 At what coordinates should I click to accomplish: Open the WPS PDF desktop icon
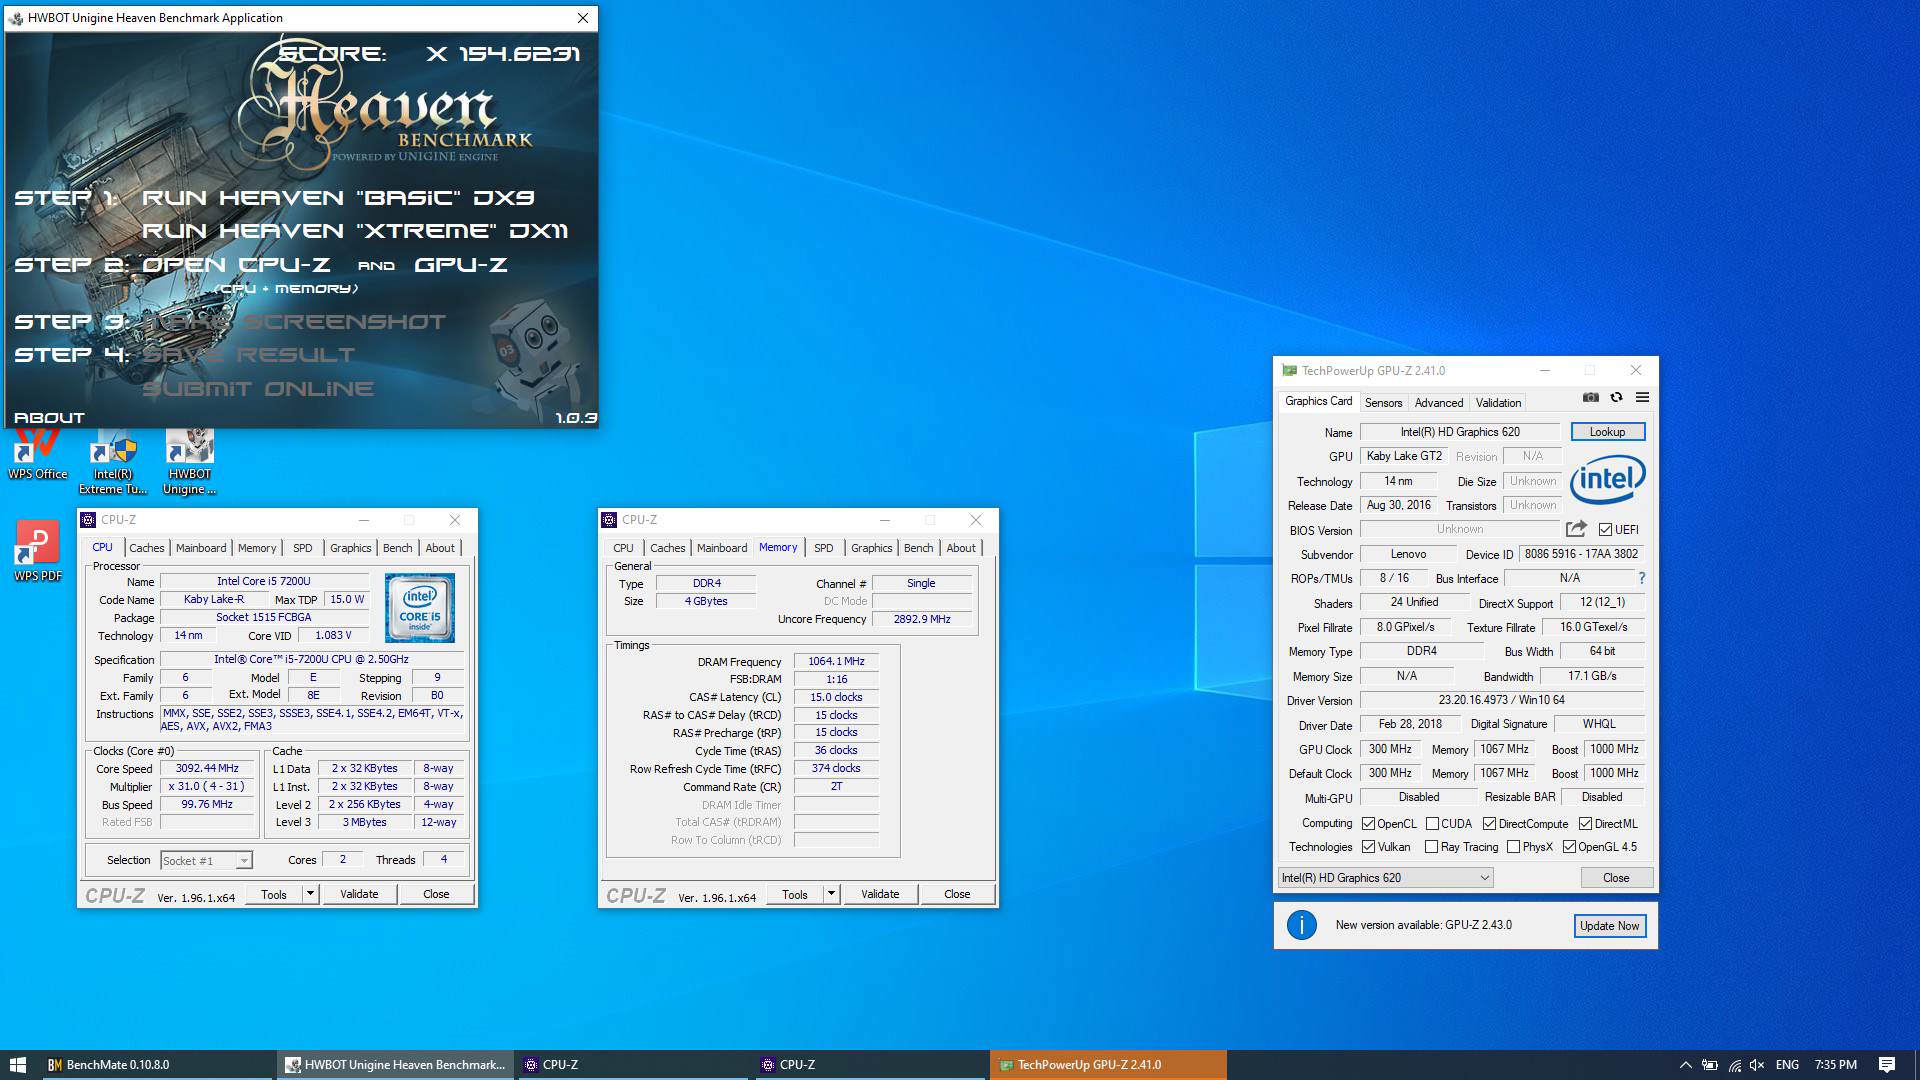pos(38,551)
